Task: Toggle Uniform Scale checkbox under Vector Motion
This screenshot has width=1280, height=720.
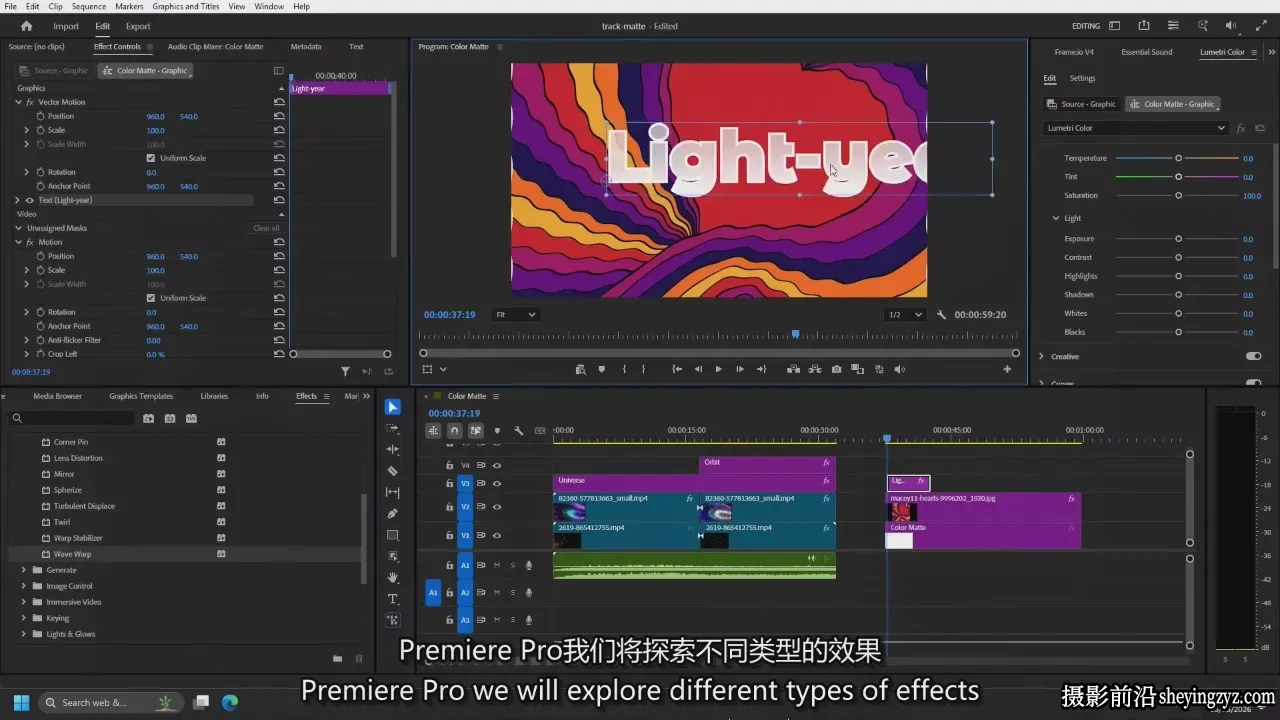Action: pos(151,158)
